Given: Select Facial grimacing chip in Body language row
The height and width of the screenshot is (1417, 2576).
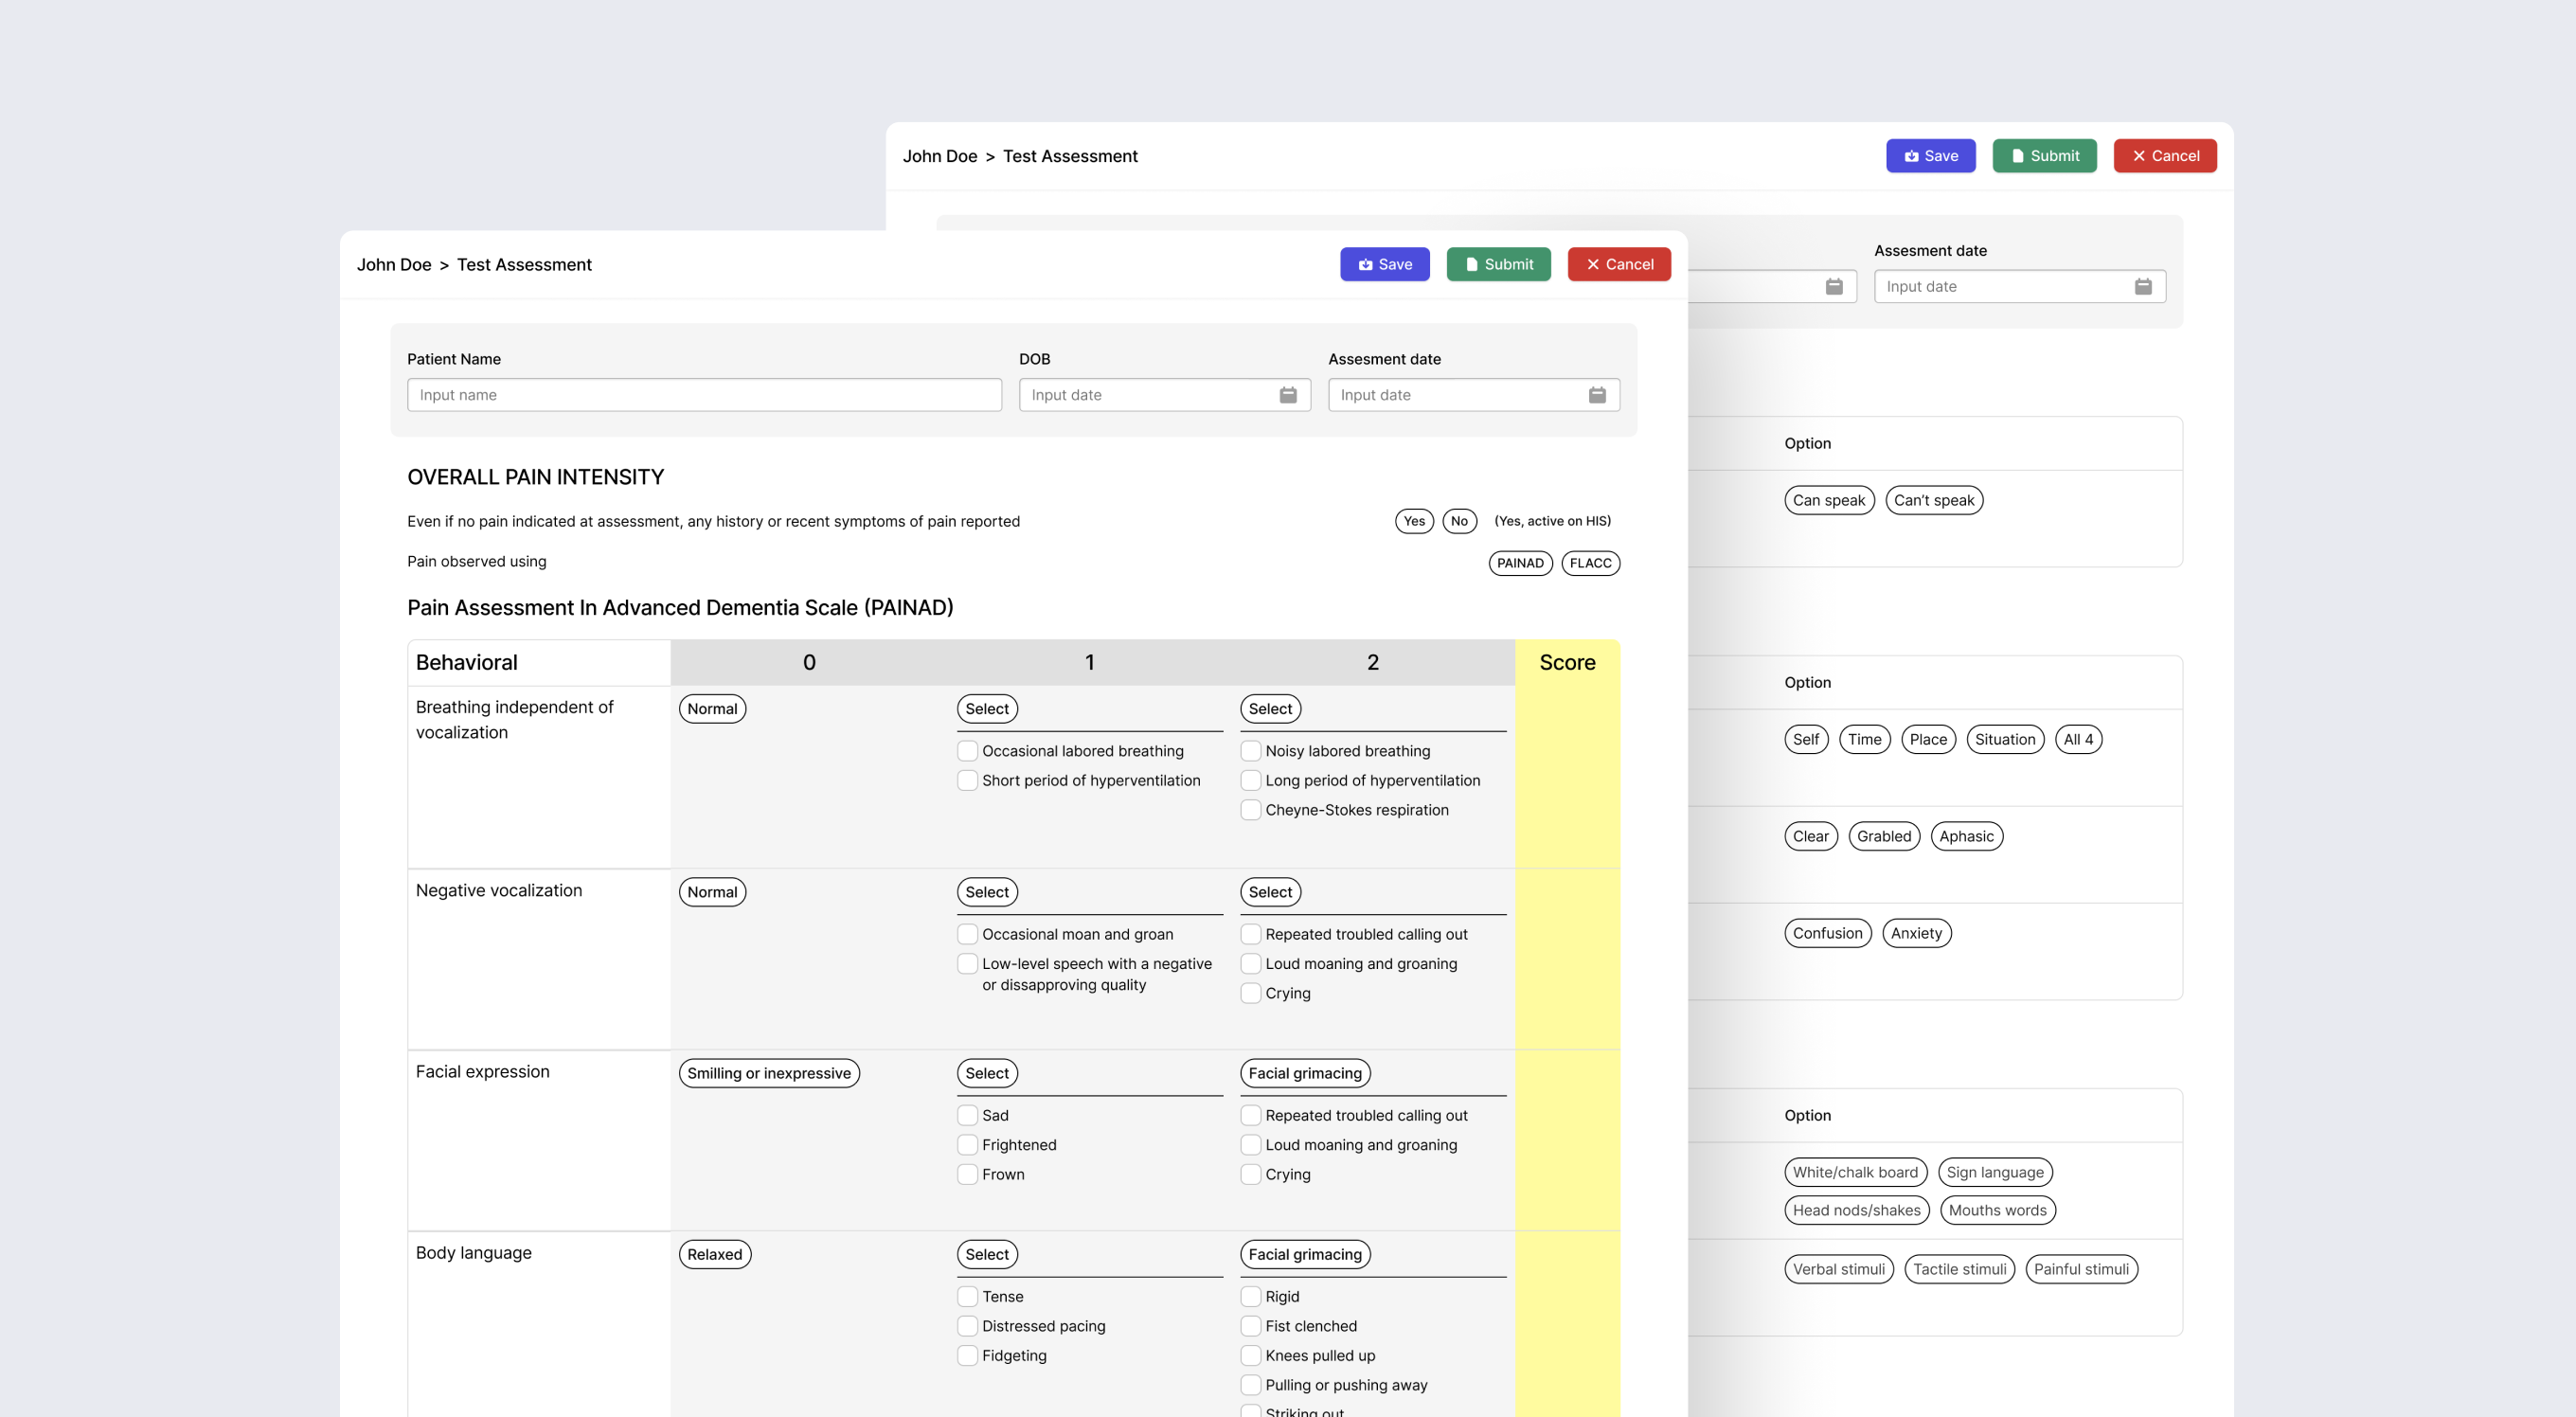Looking at the screenshot, I should pos(1305,1254).
